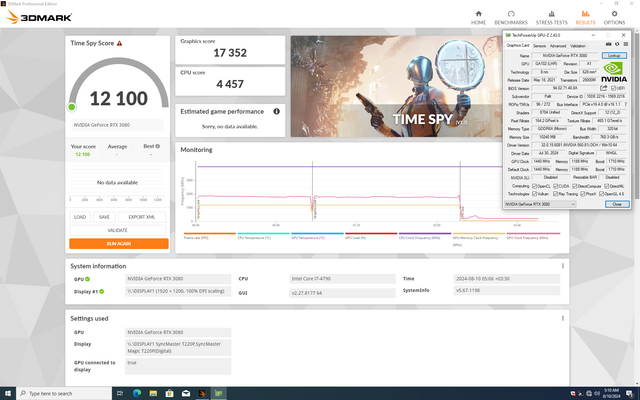Switch to the Advanced tab in GPU-Z

557,45
